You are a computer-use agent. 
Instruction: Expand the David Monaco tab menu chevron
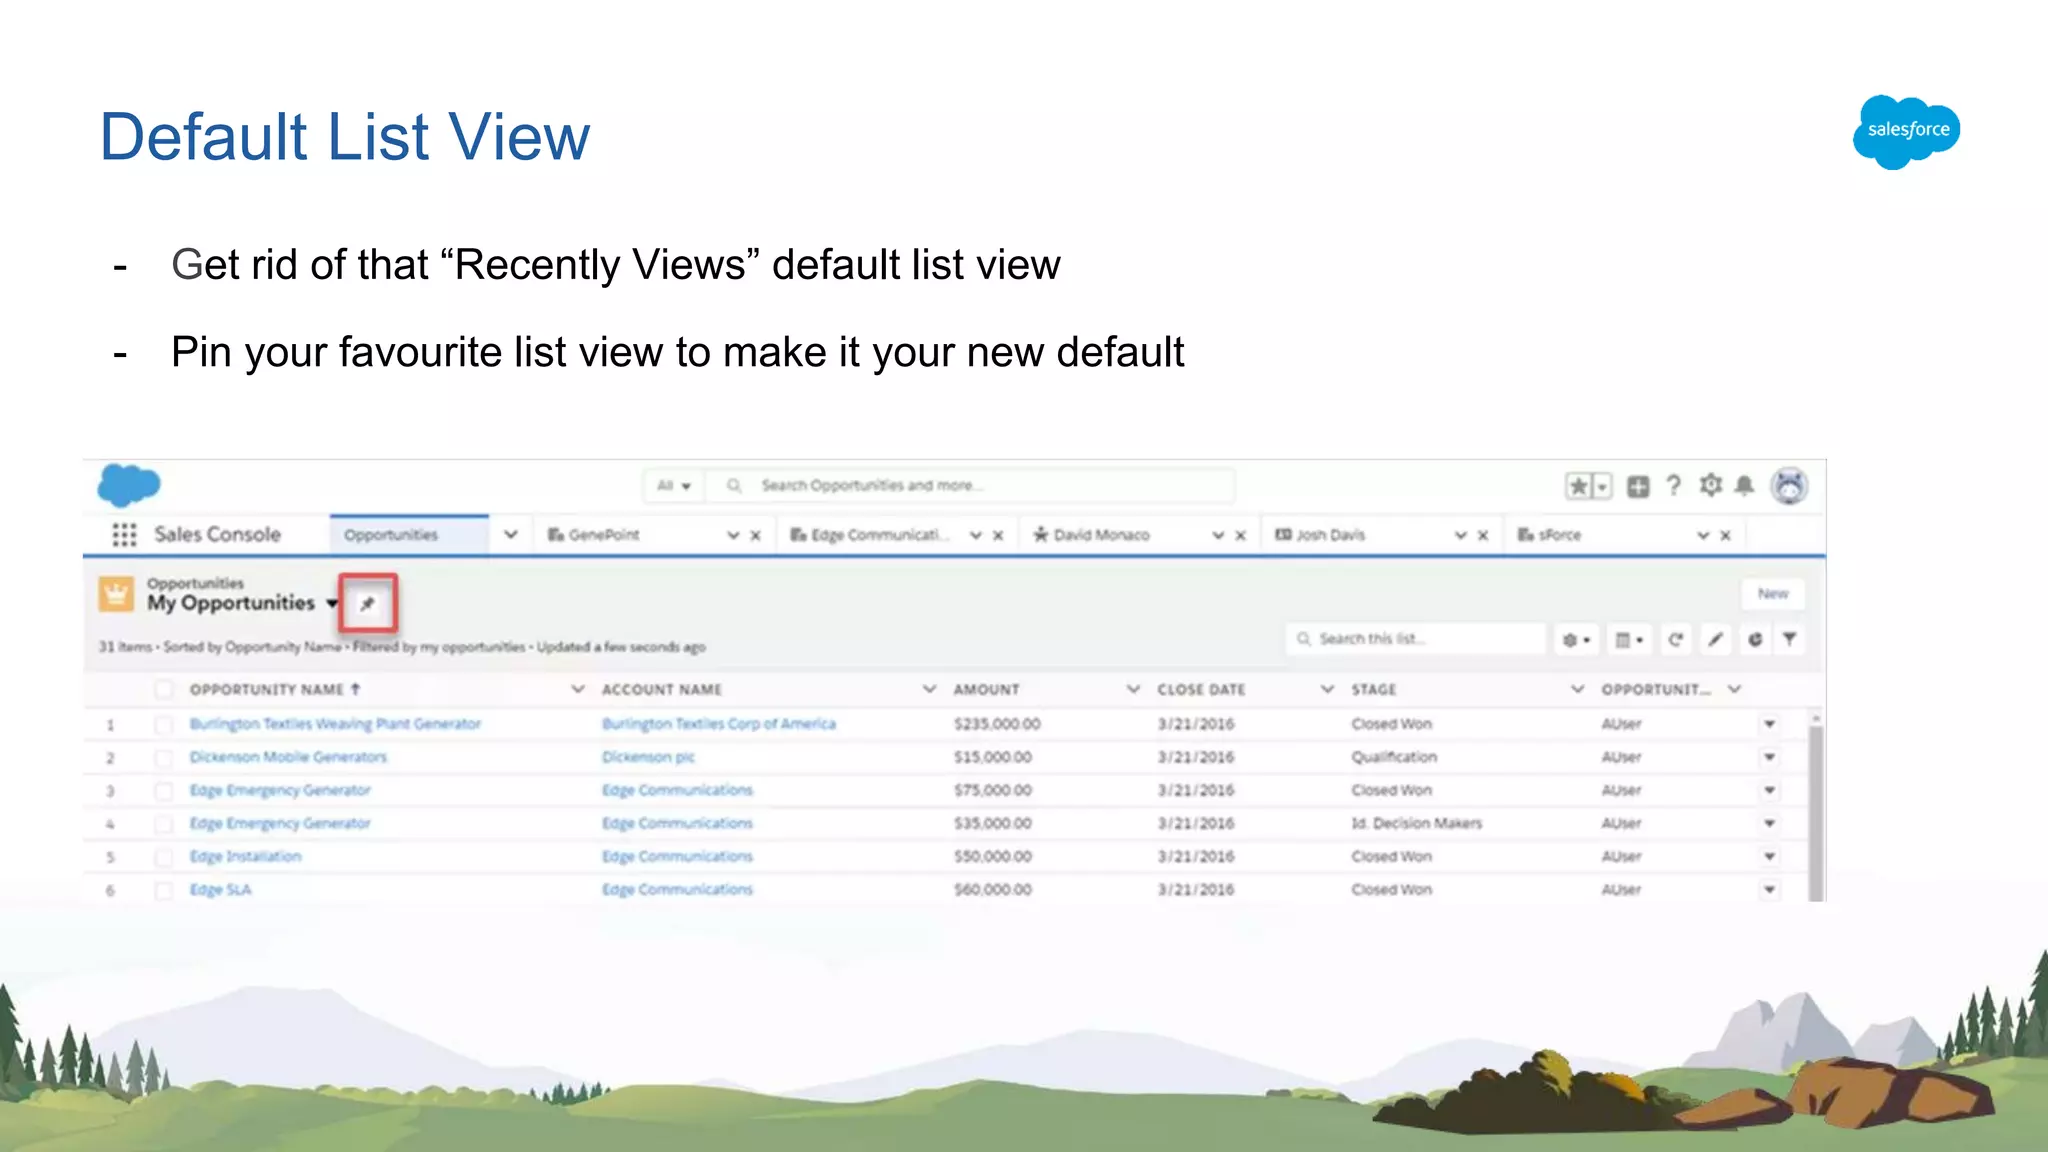1218,535
